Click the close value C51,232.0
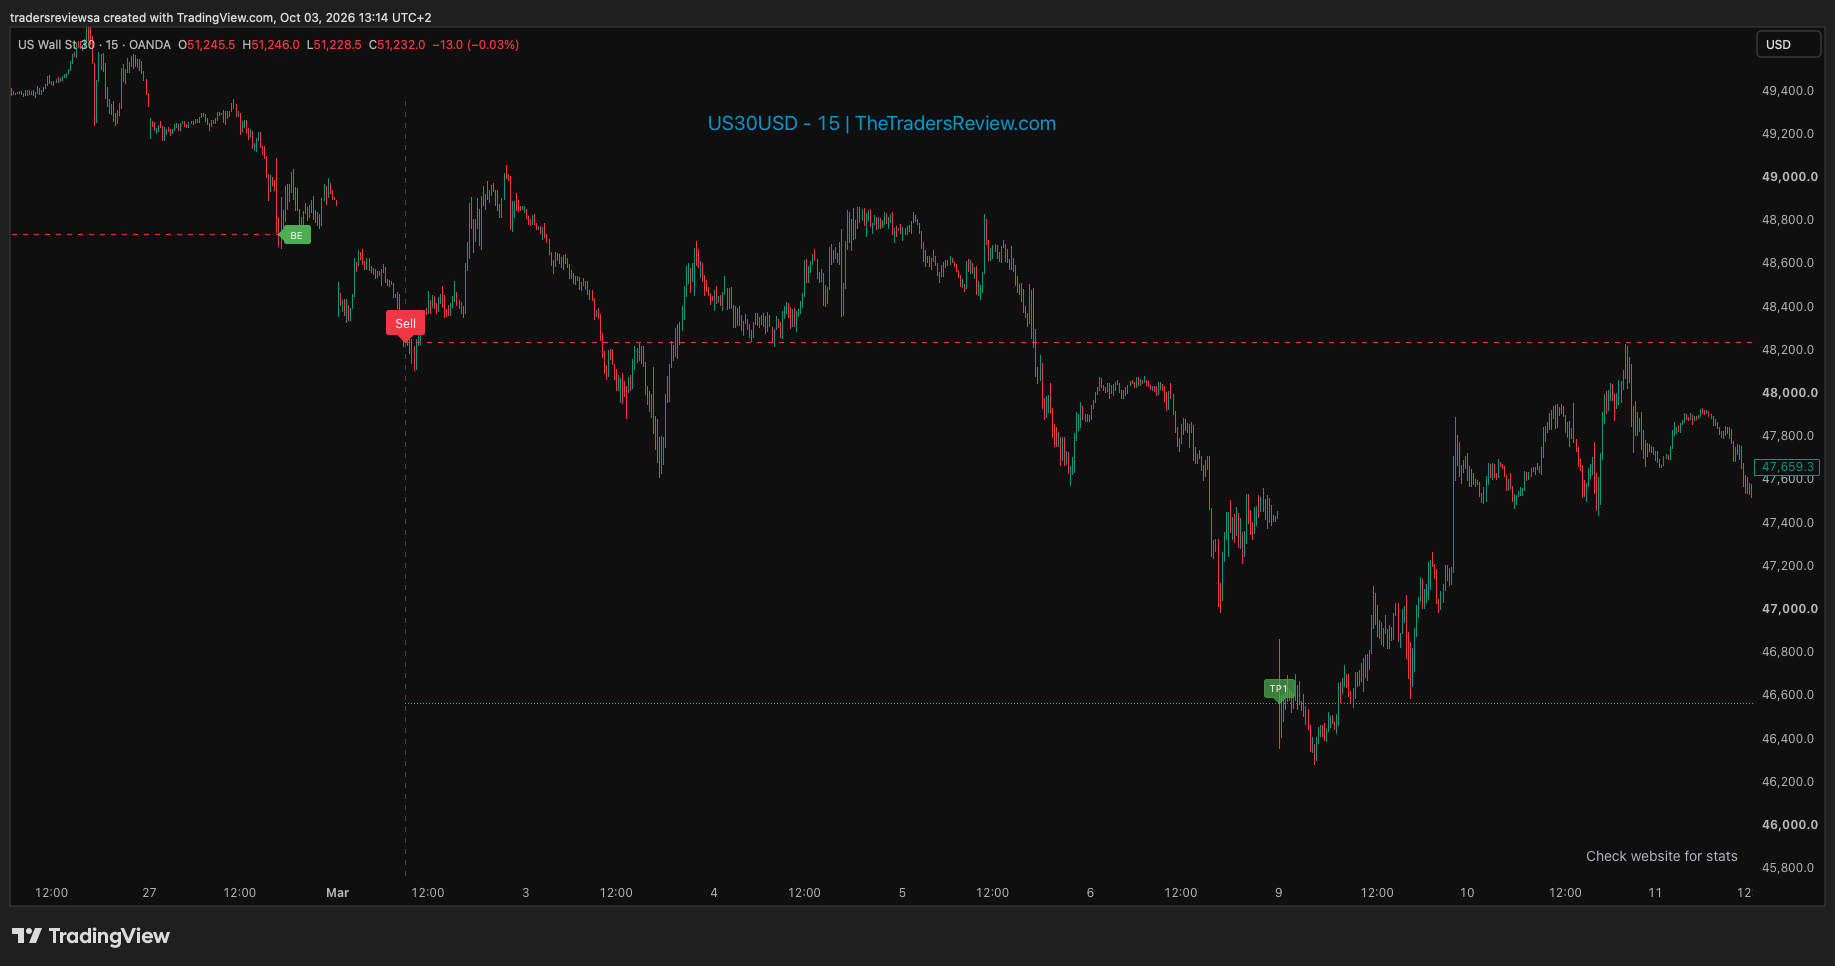 click(397, 45)
